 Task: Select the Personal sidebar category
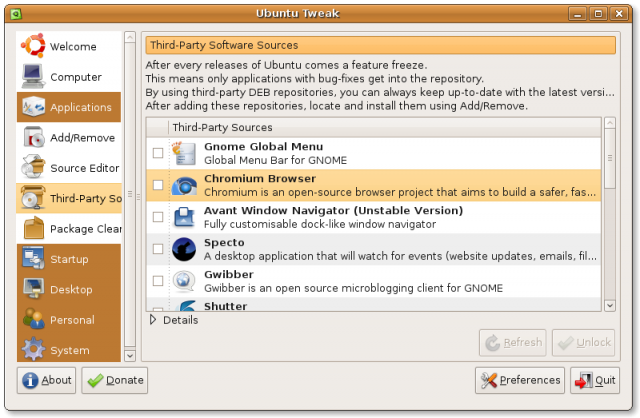(x=69, y=319)
